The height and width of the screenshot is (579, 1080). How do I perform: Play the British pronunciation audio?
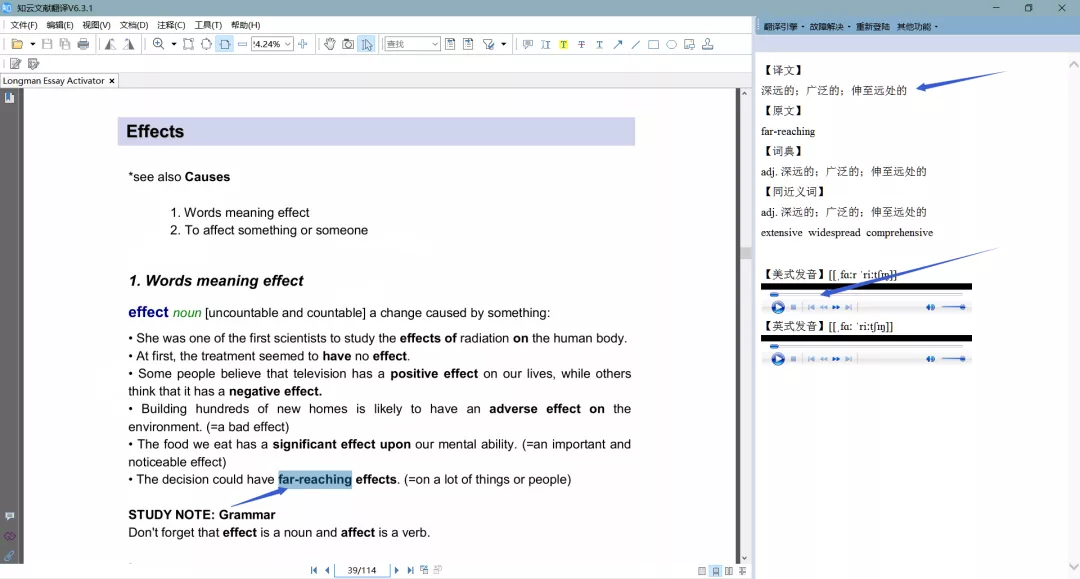778,359
